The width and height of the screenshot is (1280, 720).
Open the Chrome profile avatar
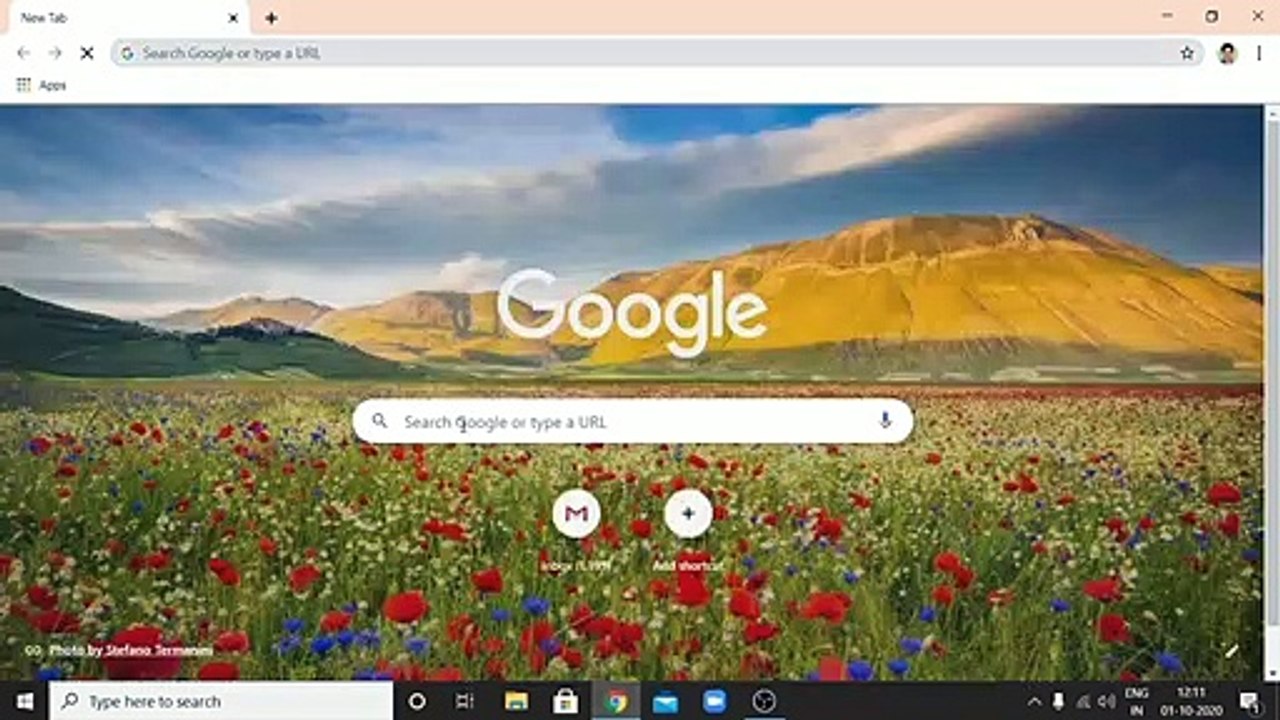pos(1227,53)
